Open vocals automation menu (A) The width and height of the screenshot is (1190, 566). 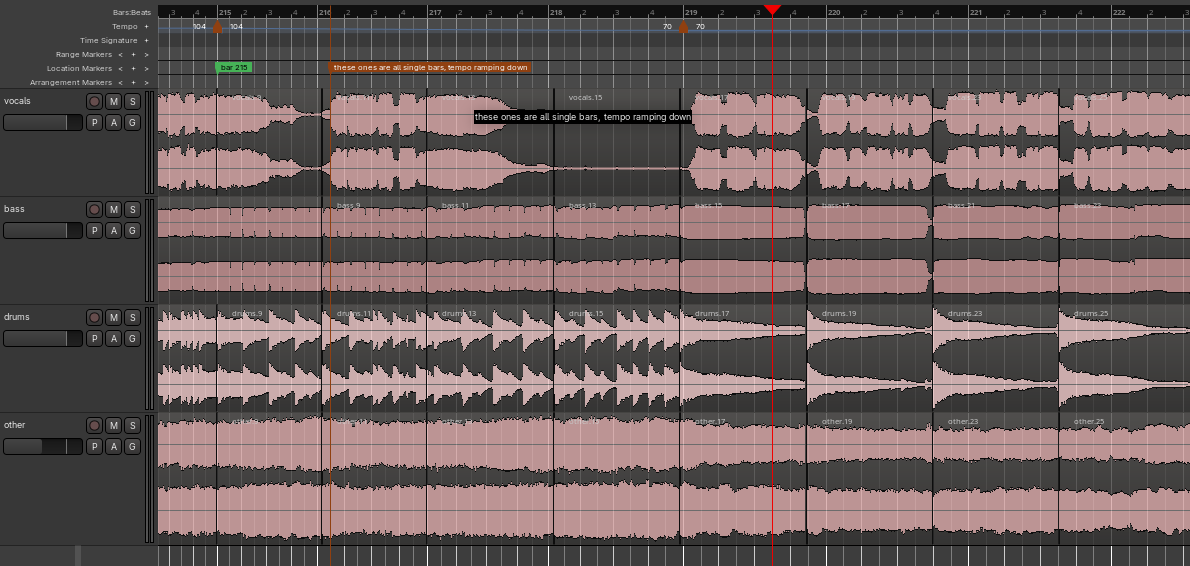(x=113, y=123)
